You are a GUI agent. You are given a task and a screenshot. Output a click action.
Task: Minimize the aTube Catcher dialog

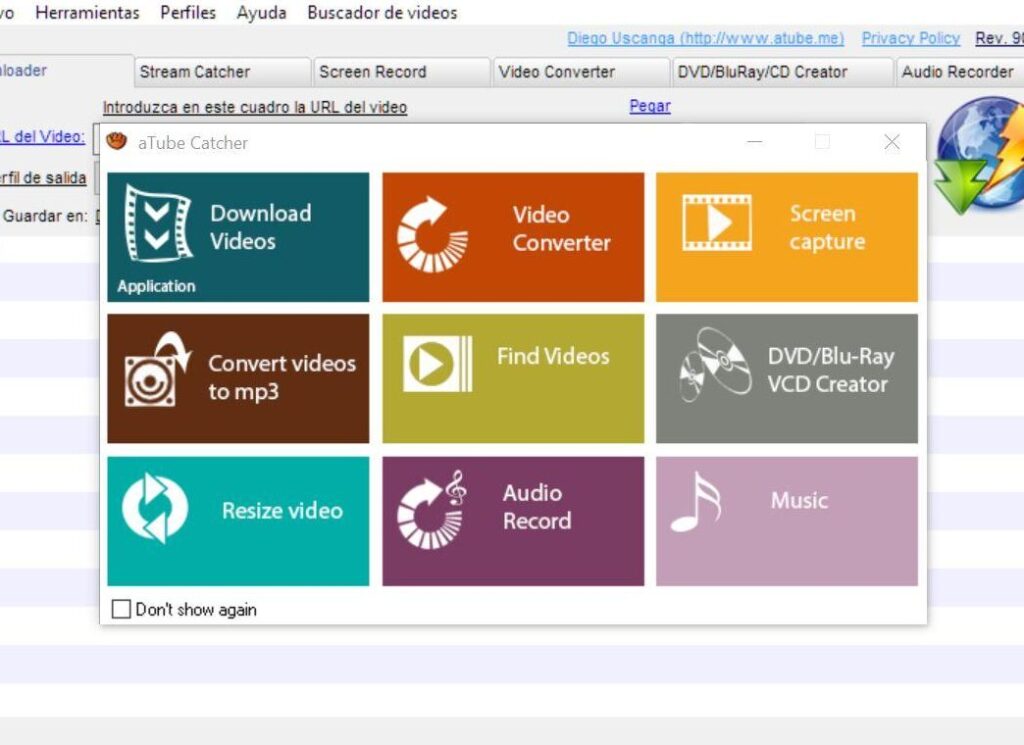coord(754,142)
